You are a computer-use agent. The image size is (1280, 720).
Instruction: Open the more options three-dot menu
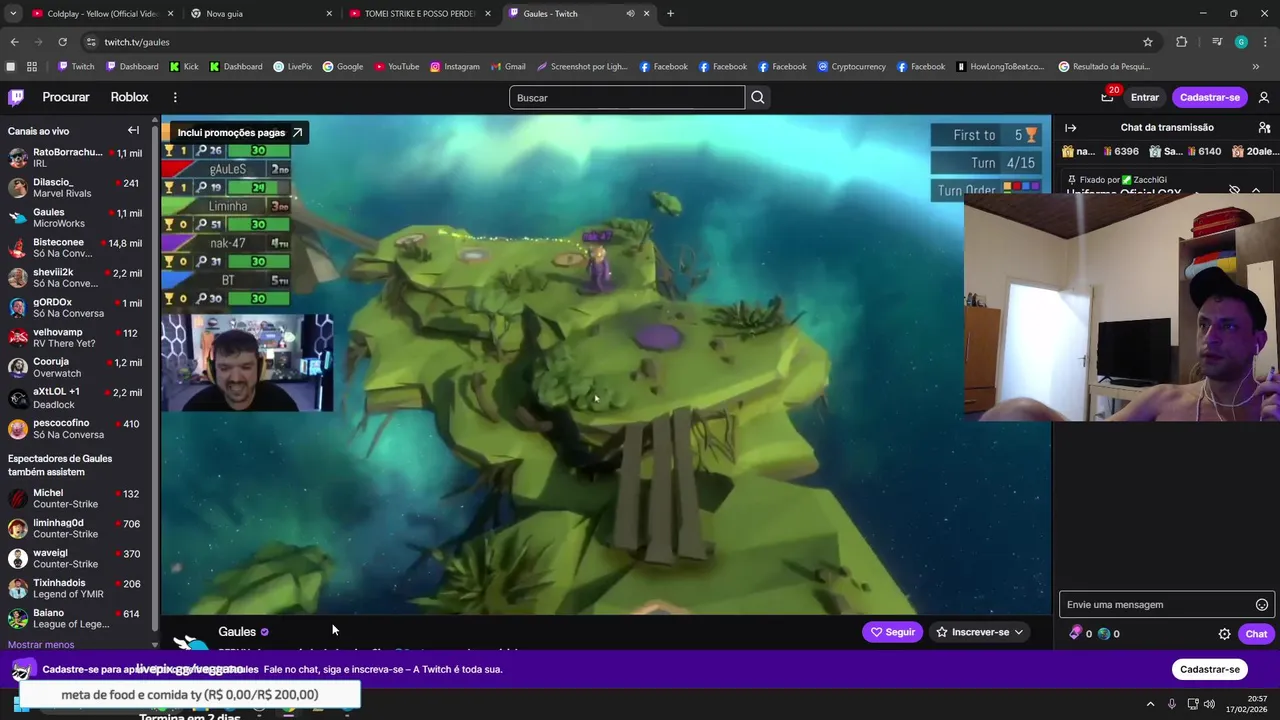click(x=175, y=97)
